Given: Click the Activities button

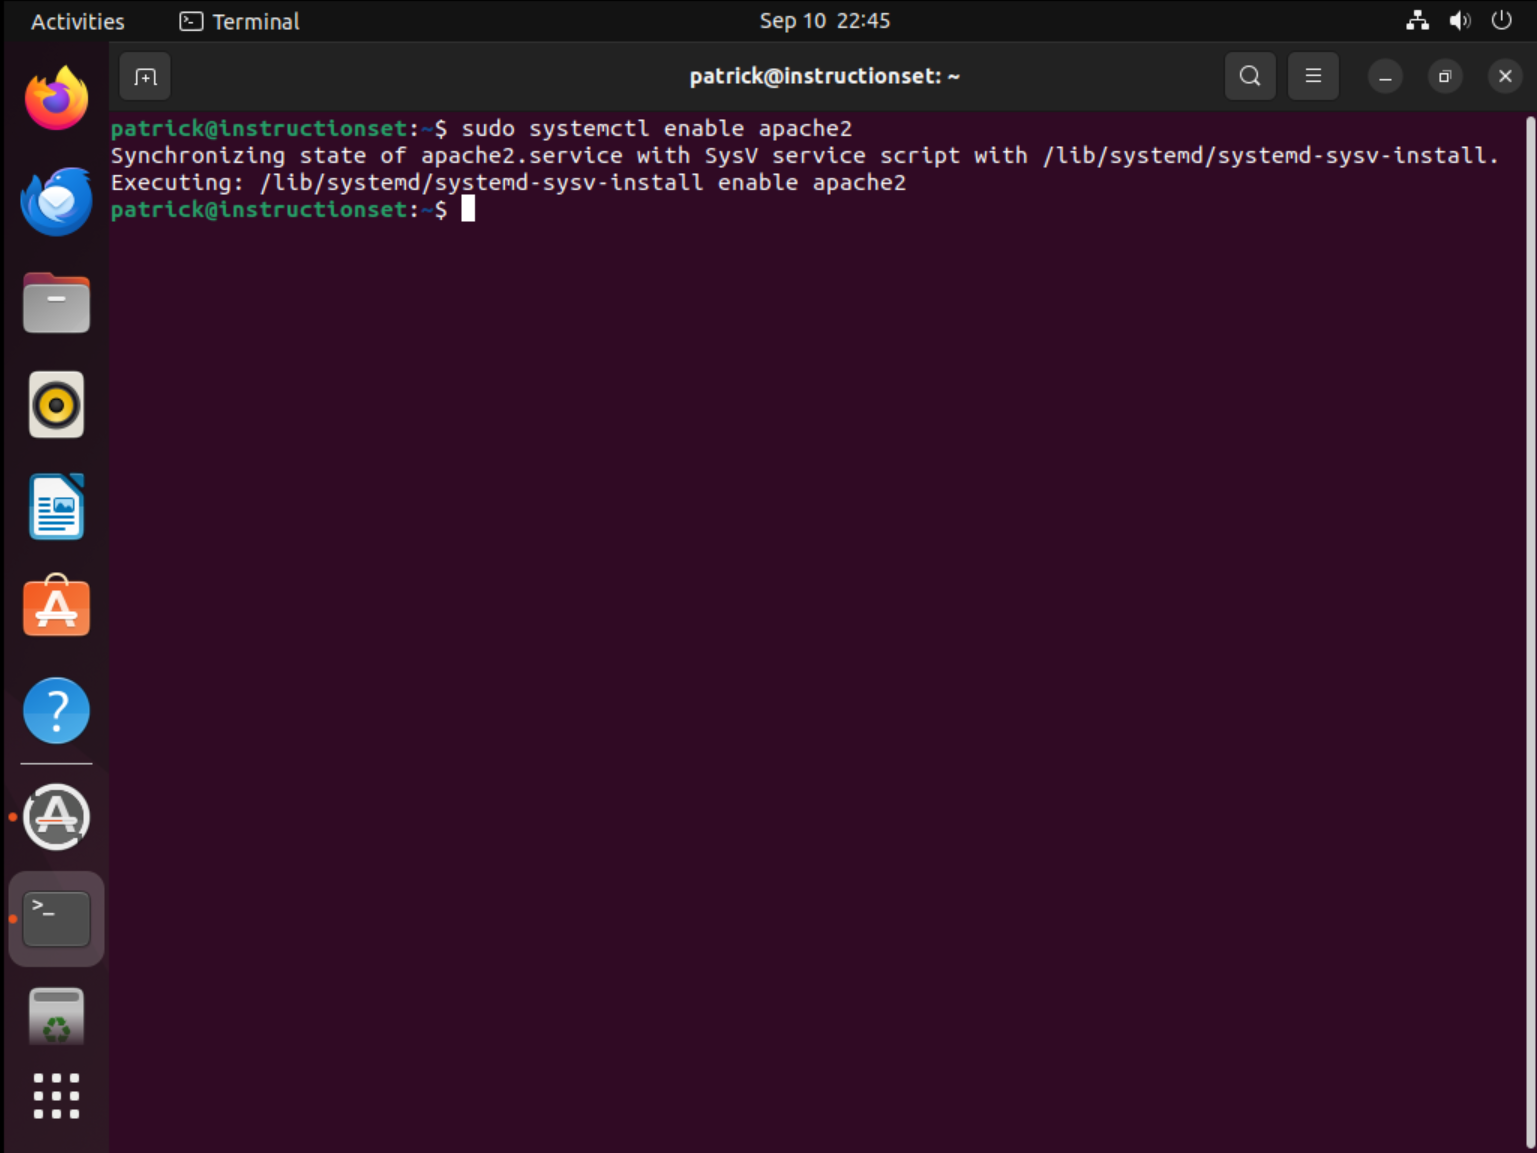Looking at the screenshot, I should pyautogui.click(x=77, y=21).
